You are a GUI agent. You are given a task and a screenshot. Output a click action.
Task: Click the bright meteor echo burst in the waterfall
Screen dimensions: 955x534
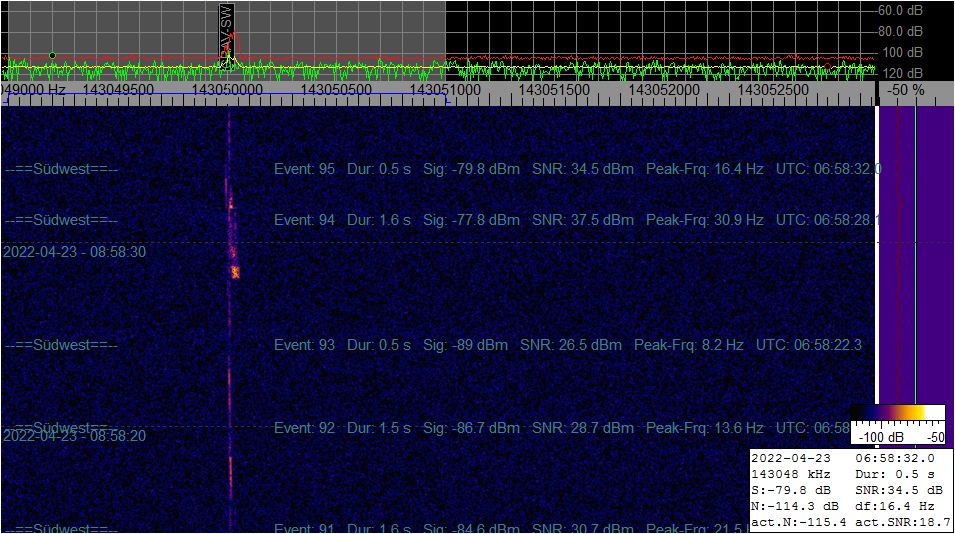[x=235, y=272]
